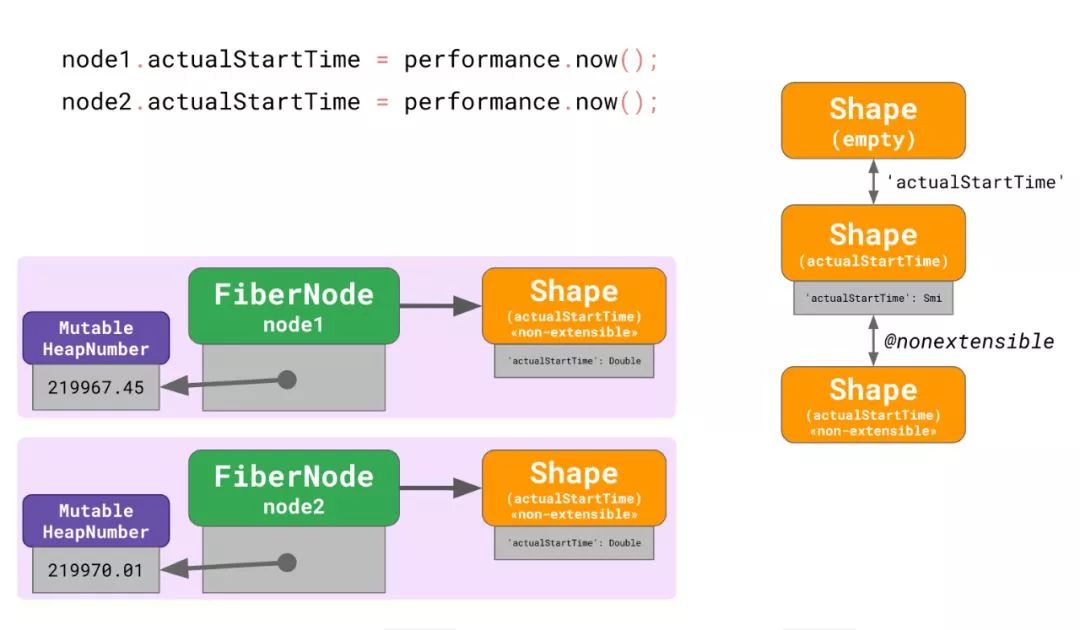
Task: Click the purple Mutable HeapNumber above 219967.45
Action: 96,339
